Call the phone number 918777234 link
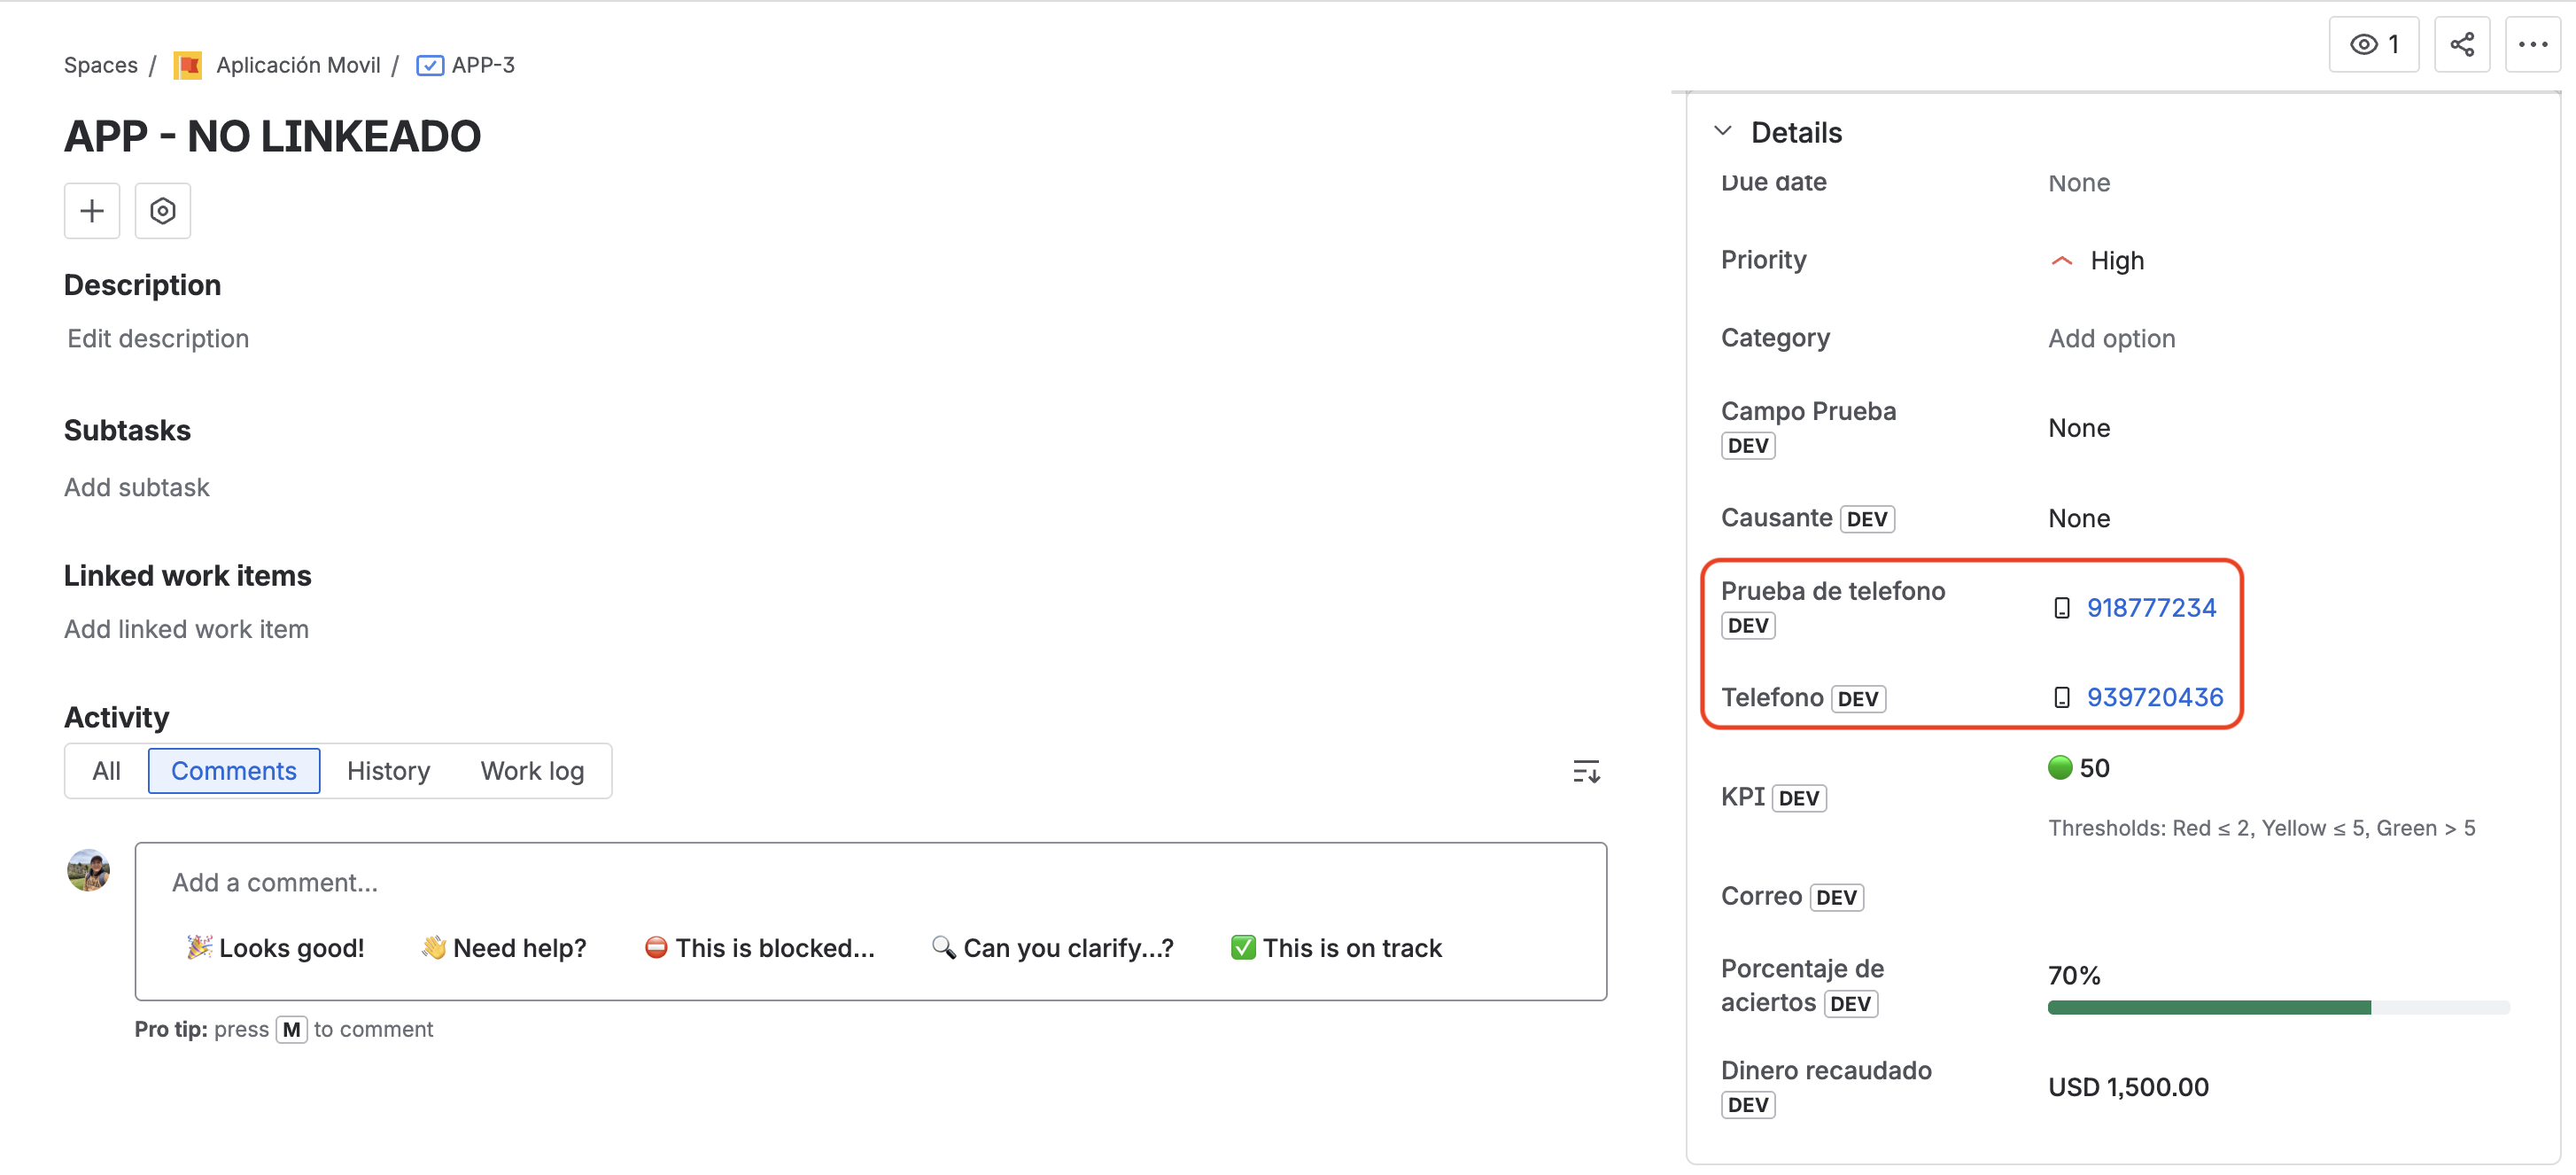Viewport: 2576px width, 1175px height. click(2151, 608)
